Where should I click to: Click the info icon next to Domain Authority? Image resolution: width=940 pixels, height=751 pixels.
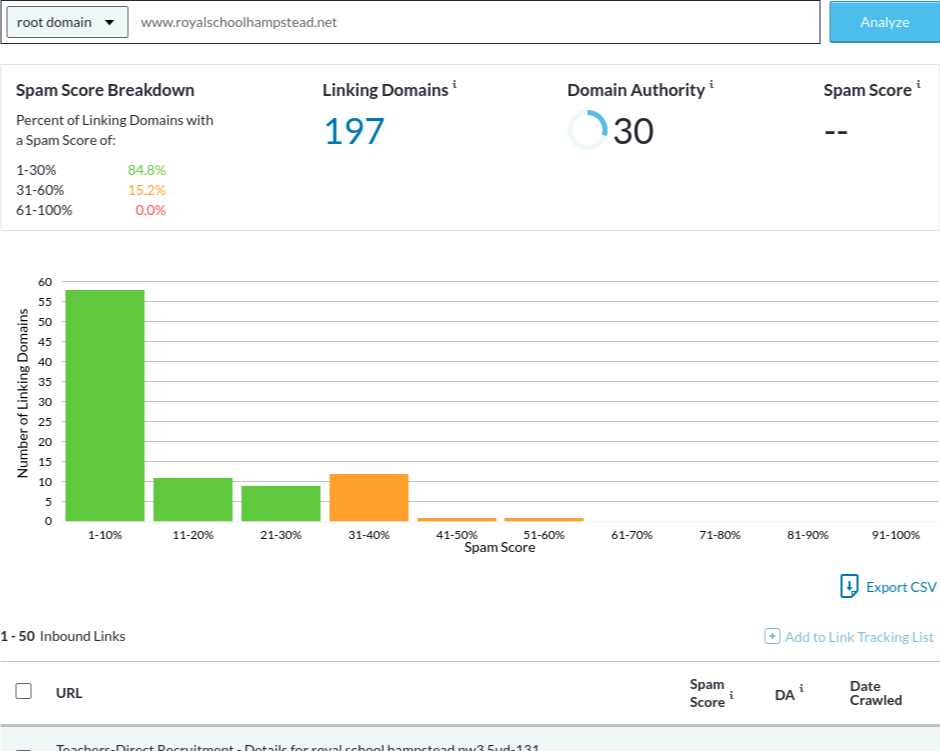[712, 85]
